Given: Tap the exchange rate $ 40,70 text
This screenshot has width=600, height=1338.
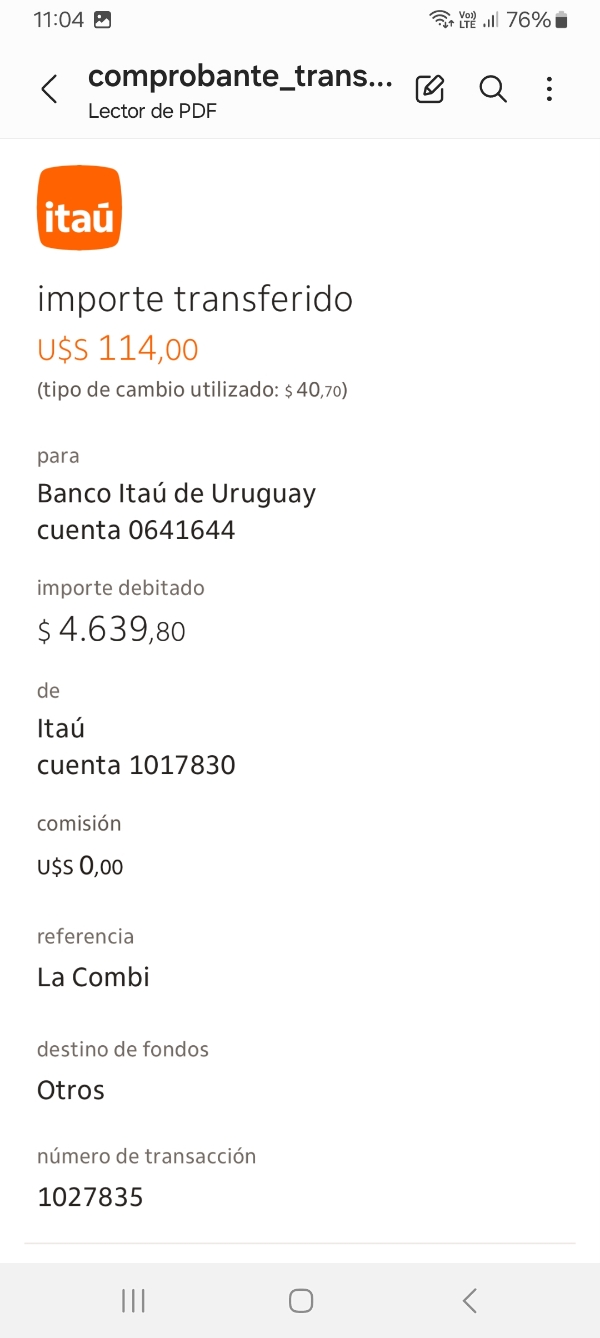Looking at the screenshot, I should click(314, 390).
